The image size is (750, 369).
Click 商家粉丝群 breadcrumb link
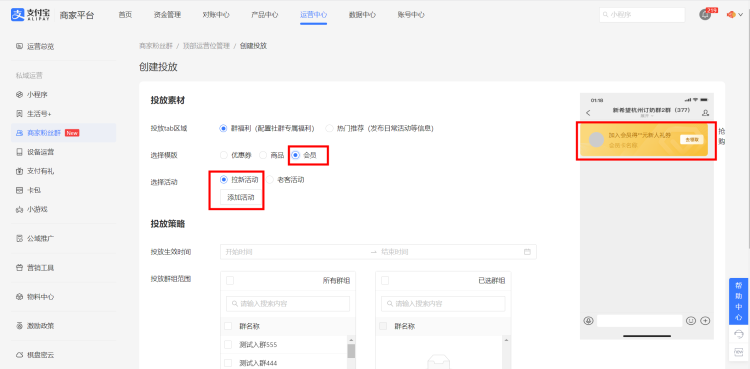click(x=156, y=46)
